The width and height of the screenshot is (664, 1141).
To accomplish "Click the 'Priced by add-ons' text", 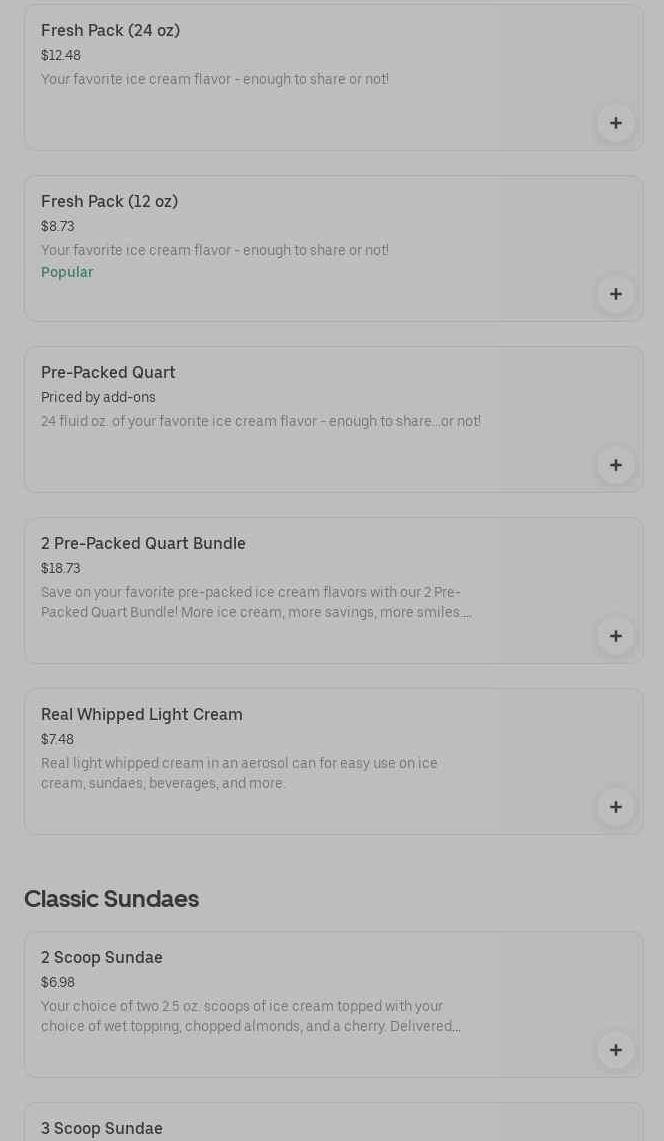I will tap(98, 398).
